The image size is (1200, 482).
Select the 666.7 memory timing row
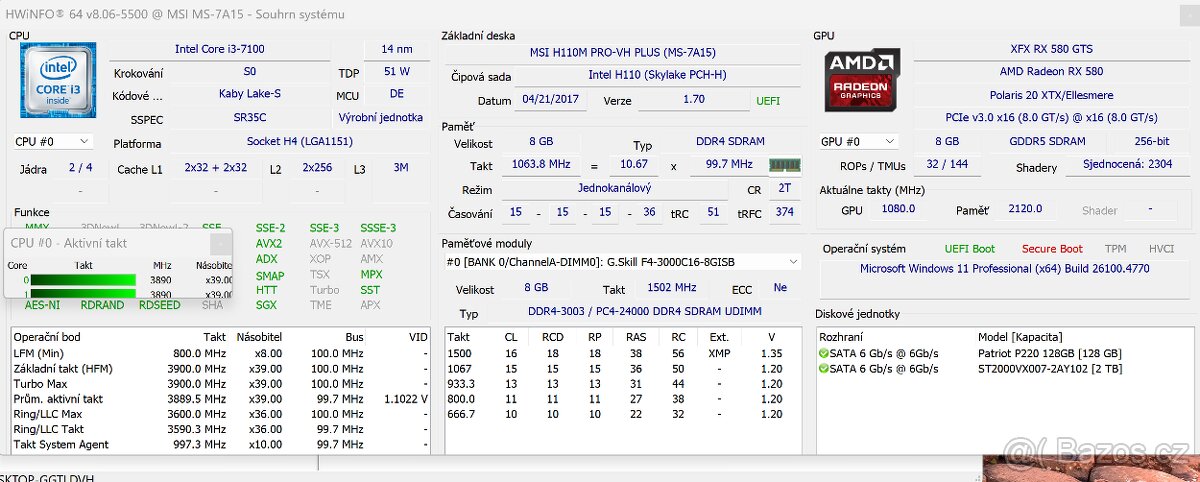point(622,414)
